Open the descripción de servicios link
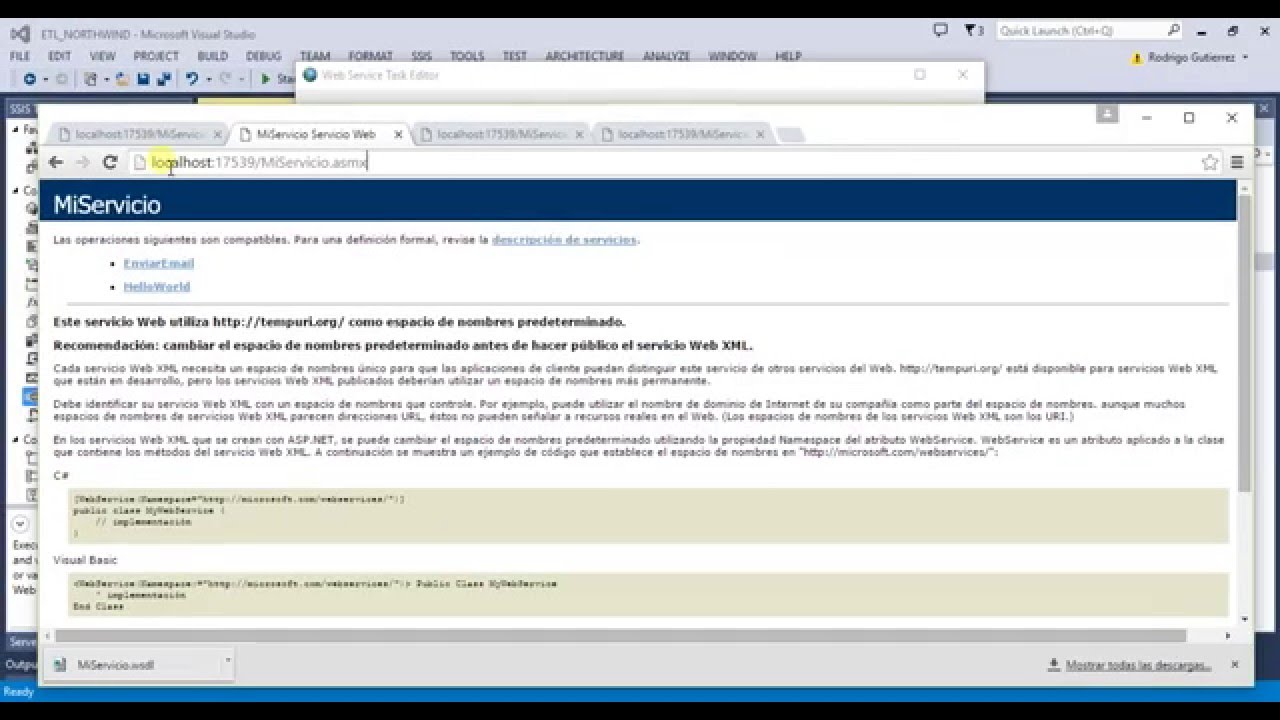 tap(564, 240)
